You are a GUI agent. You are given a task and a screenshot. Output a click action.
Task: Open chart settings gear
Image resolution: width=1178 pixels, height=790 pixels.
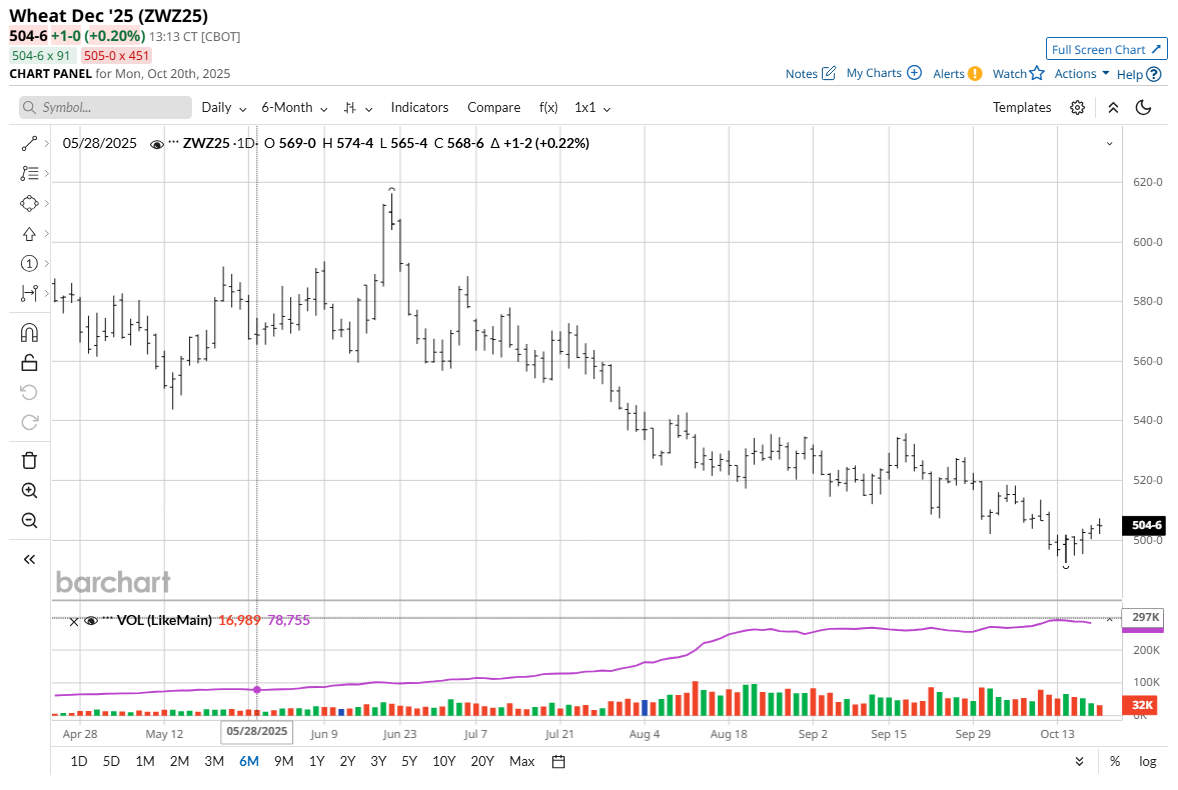pyautogui.click(x=1077, y=107)
